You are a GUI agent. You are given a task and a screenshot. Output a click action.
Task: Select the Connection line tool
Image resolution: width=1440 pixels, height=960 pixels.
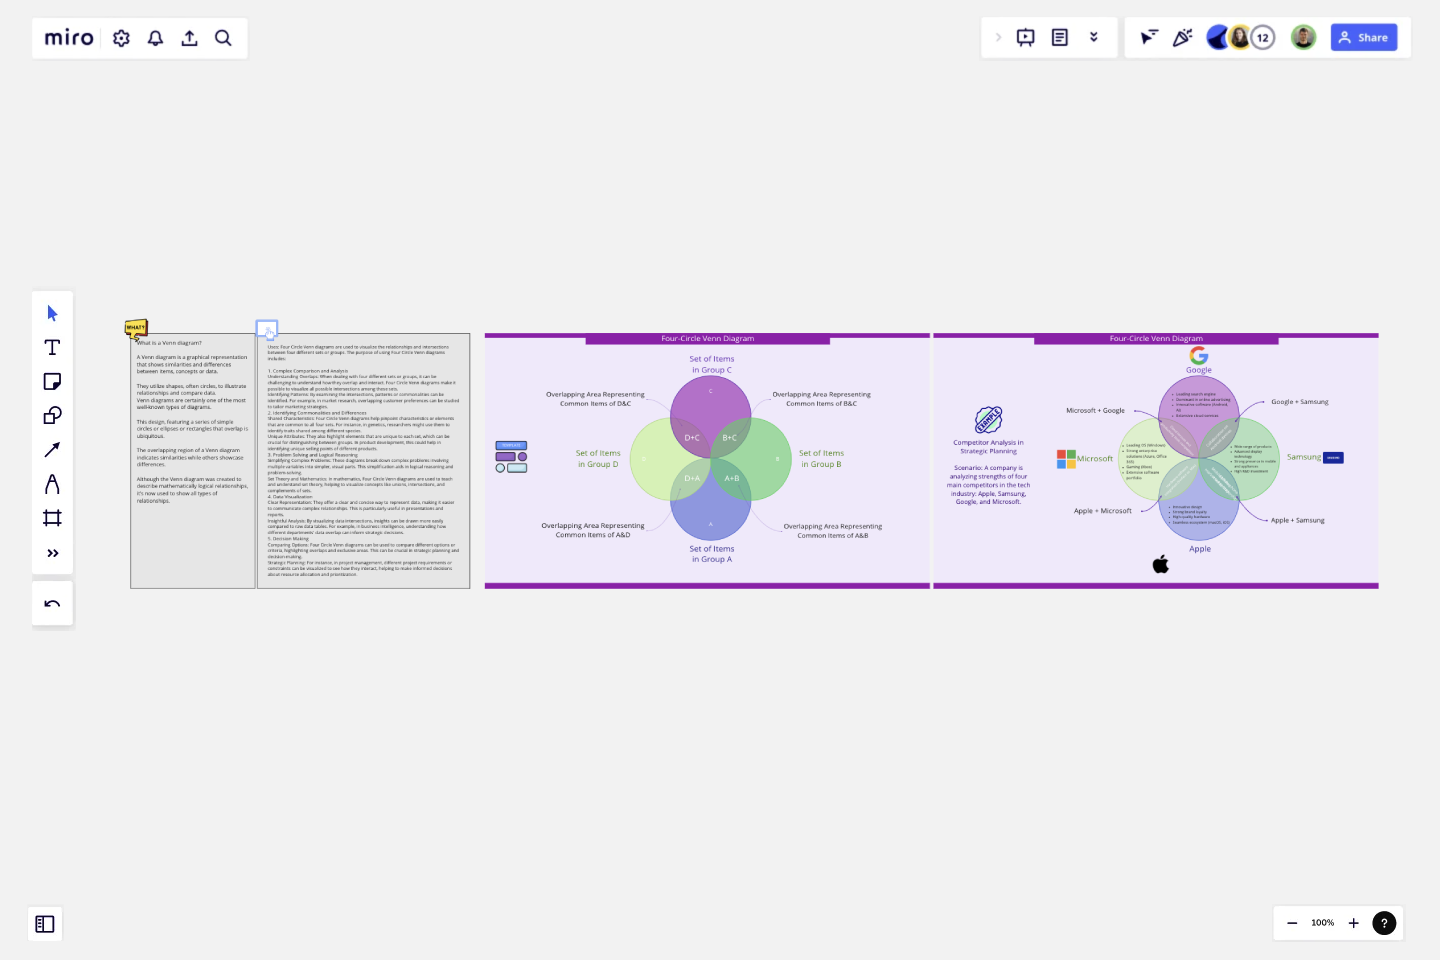click(52, 449)
